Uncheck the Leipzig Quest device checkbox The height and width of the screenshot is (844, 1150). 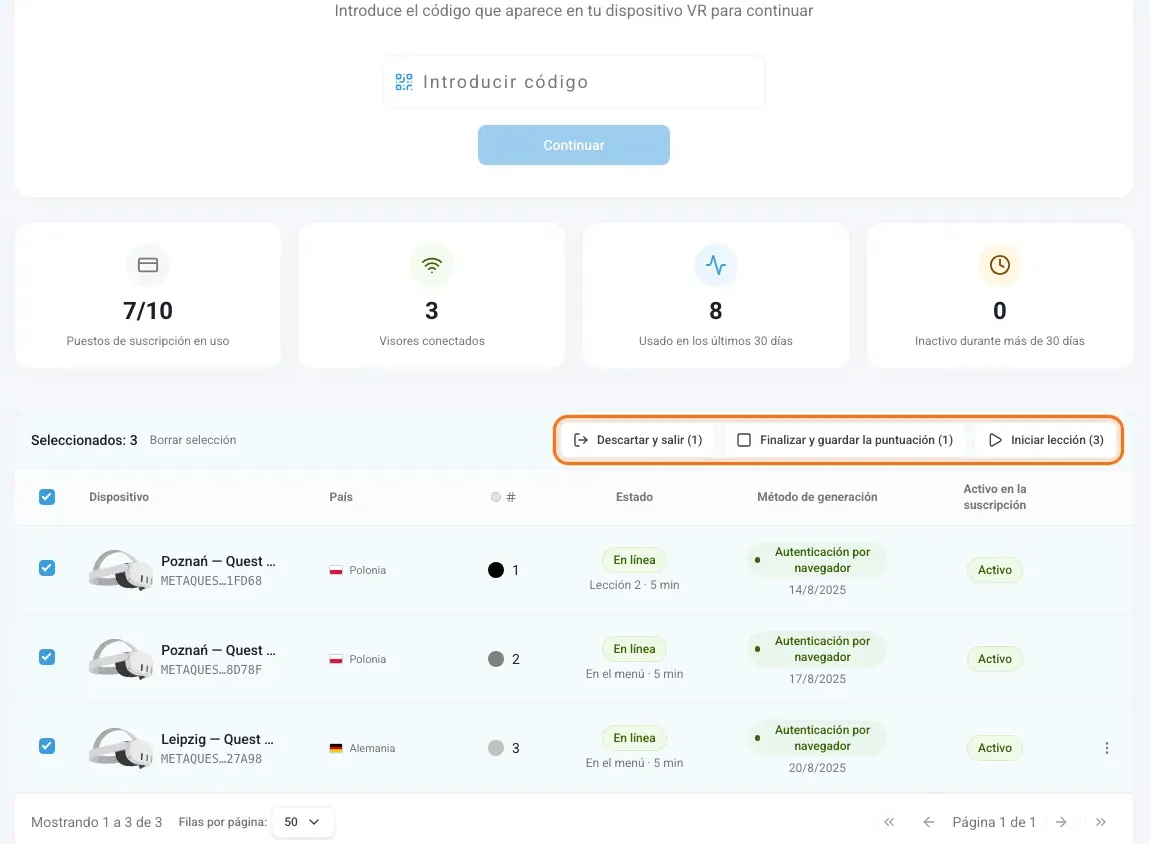click(47, 746)
